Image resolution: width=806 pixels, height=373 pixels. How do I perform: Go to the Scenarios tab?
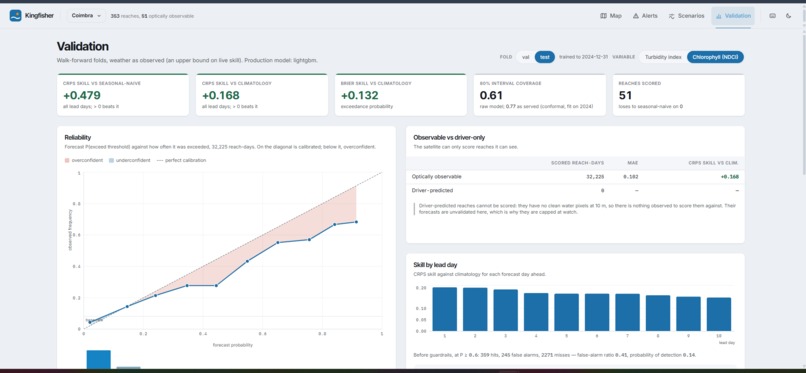click(686, 16)
